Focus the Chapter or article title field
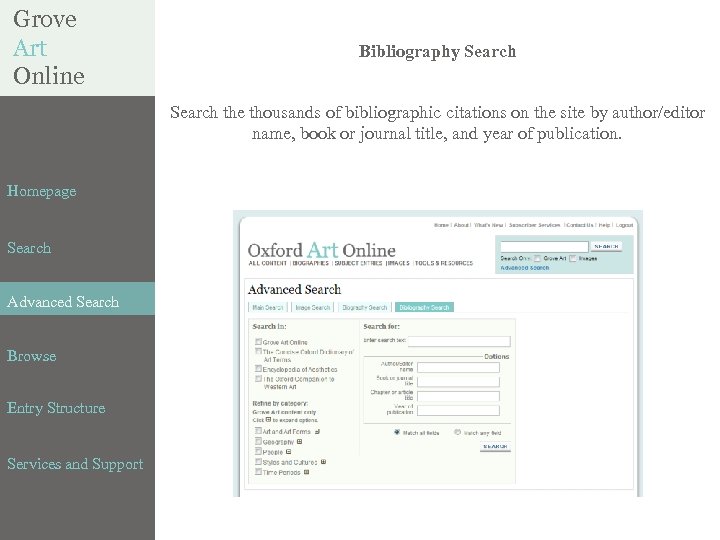The image size is (720, 540). [458, 396]
